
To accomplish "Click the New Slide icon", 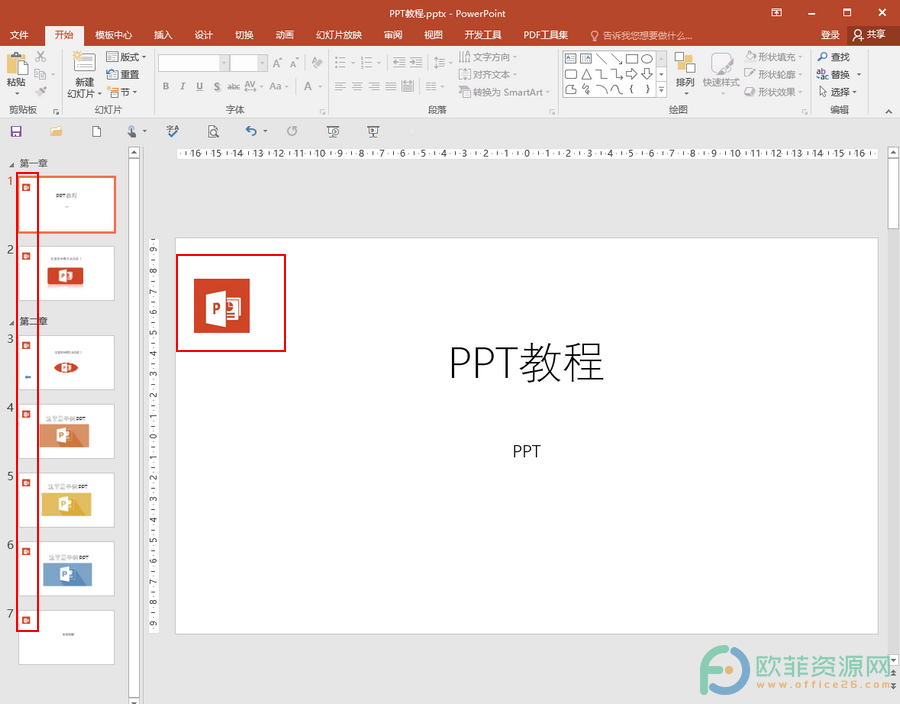I will pos(84,63).
